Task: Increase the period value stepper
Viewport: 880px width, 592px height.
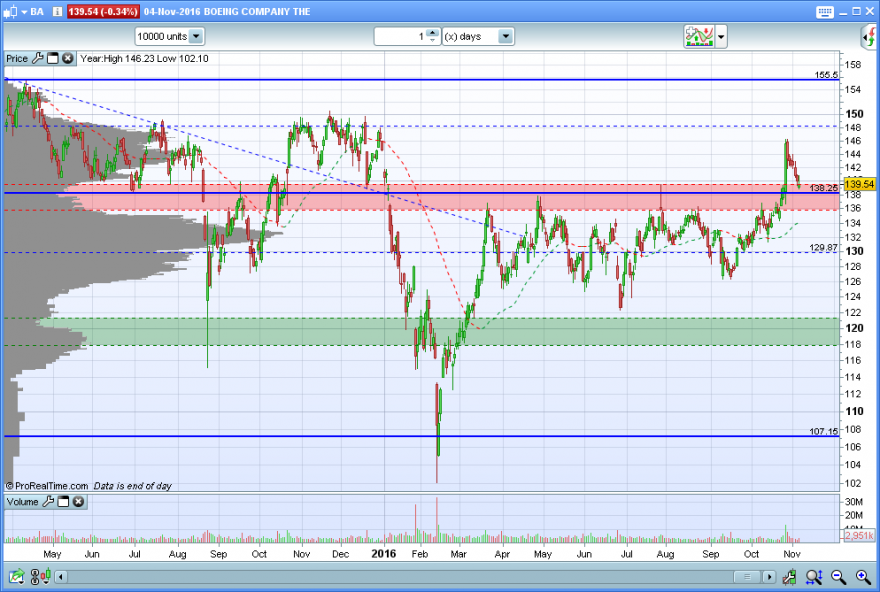Action: click(x=432, y=33)
